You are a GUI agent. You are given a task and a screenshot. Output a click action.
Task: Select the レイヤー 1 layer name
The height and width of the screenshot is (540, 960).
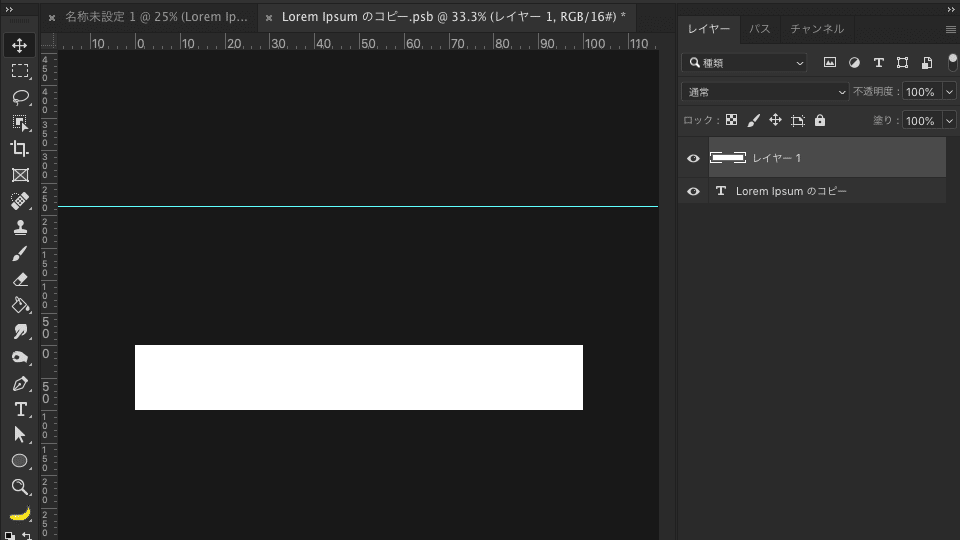[x=776, y=158]
